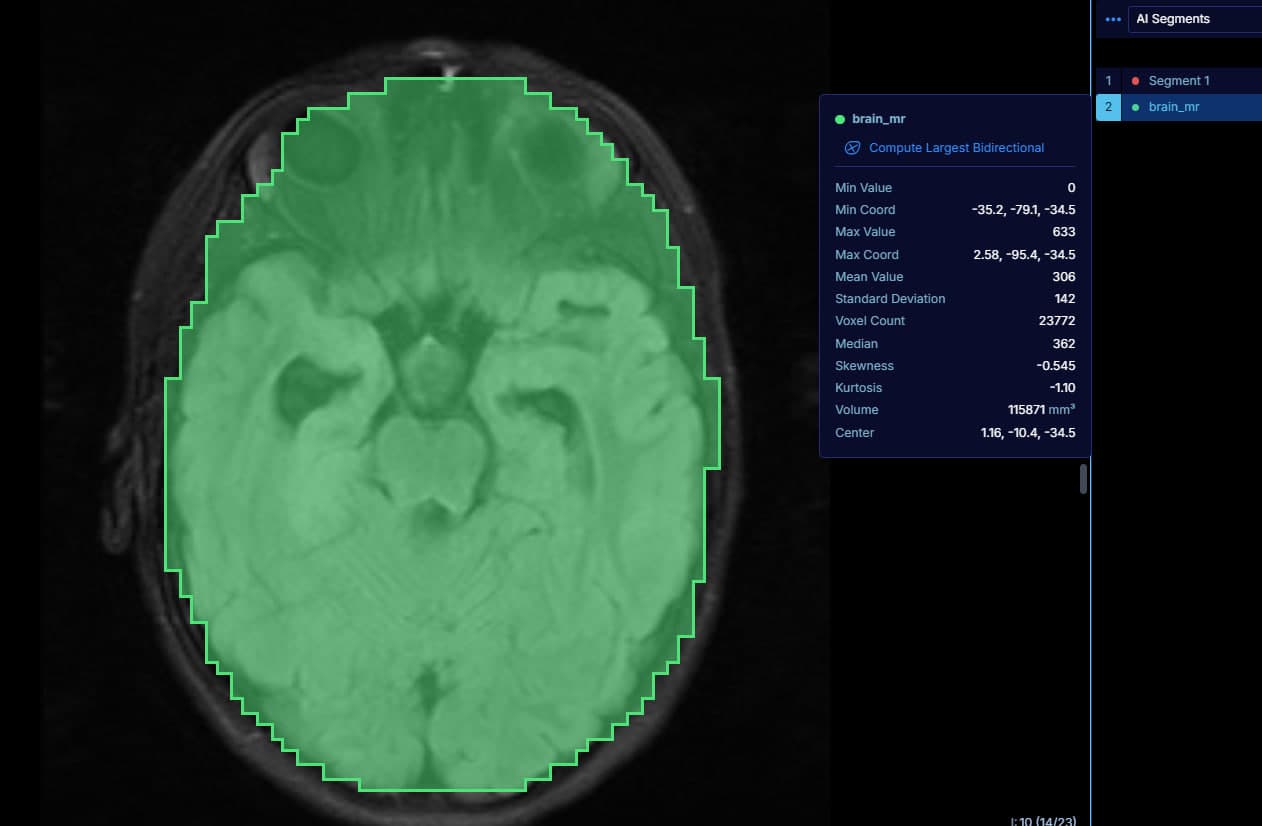Click the green color dot of brain_mr row
The width and height of the screenshot is (1262, 826).
pos(1135,107)
